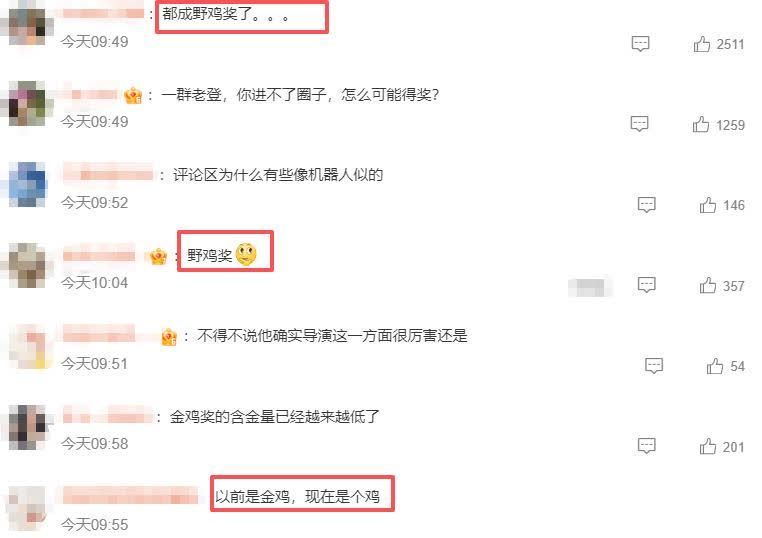Viewport: 762px width, 538px height.
Task: Open username of the 金鸡奖的含金量 commenter
Action: [x=107, y=416]
